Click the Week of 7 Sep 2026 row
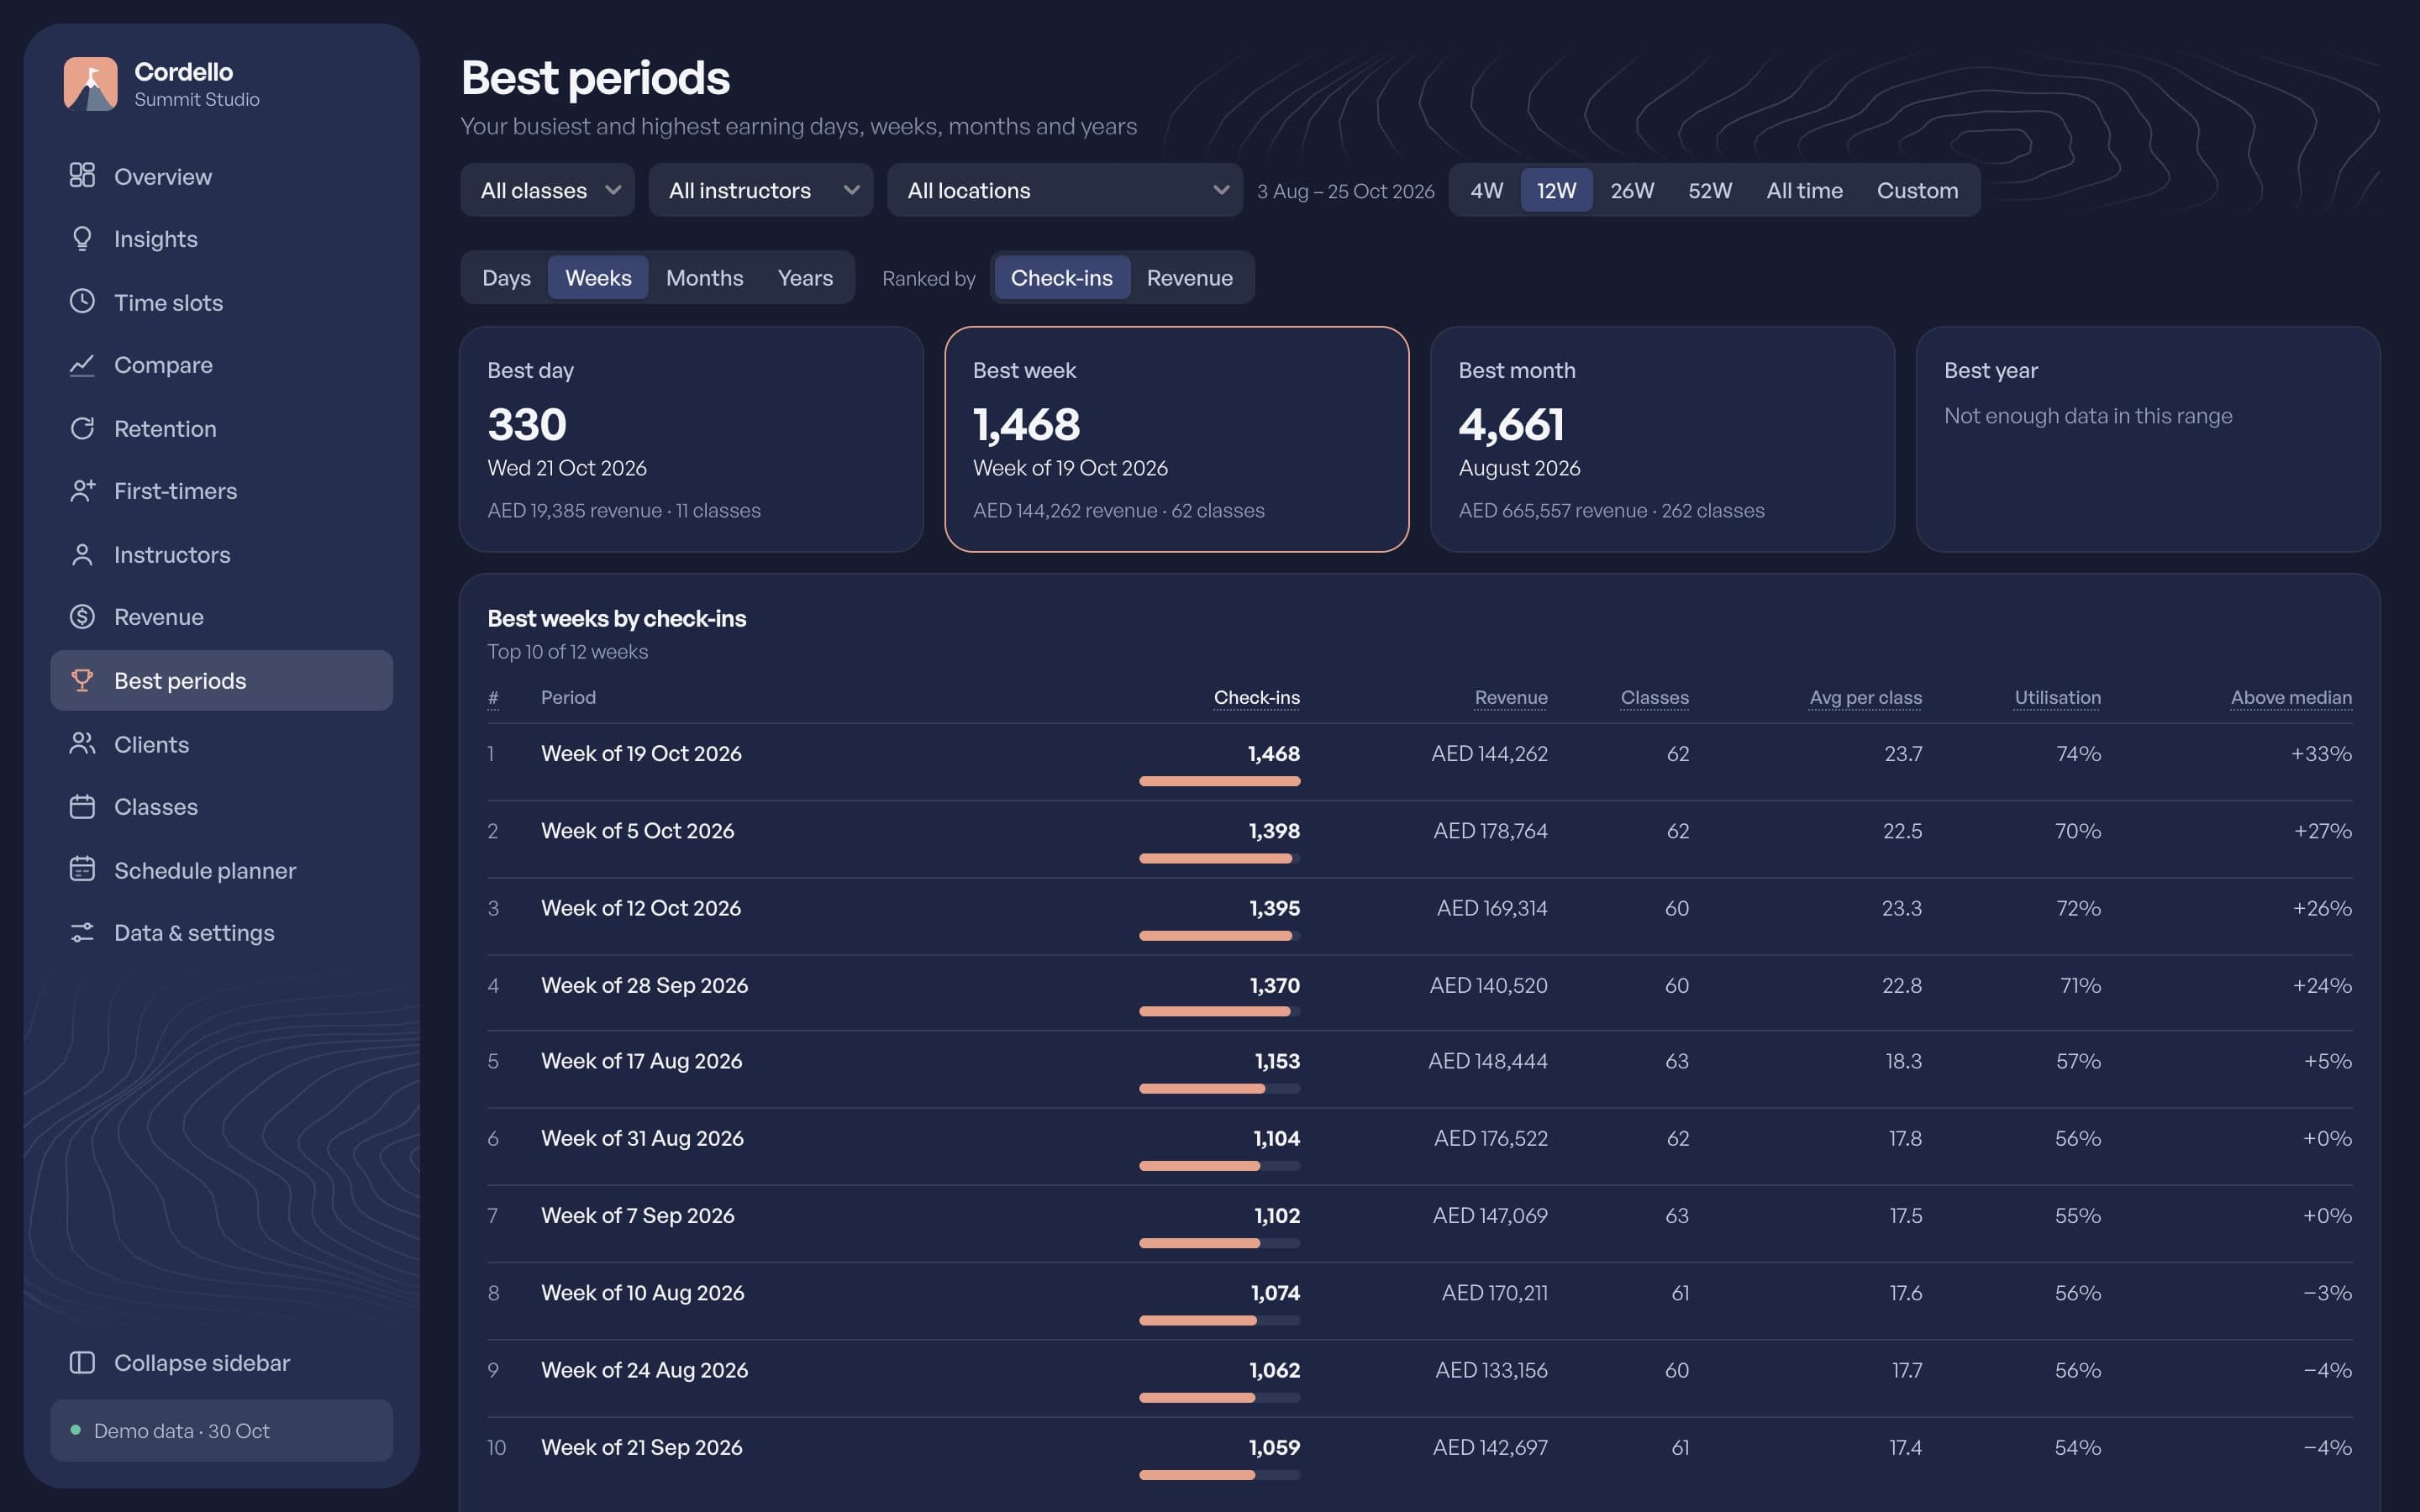This screenshot has height=1512, width=2420. pyautogui.click(x=1419, y=1223)
